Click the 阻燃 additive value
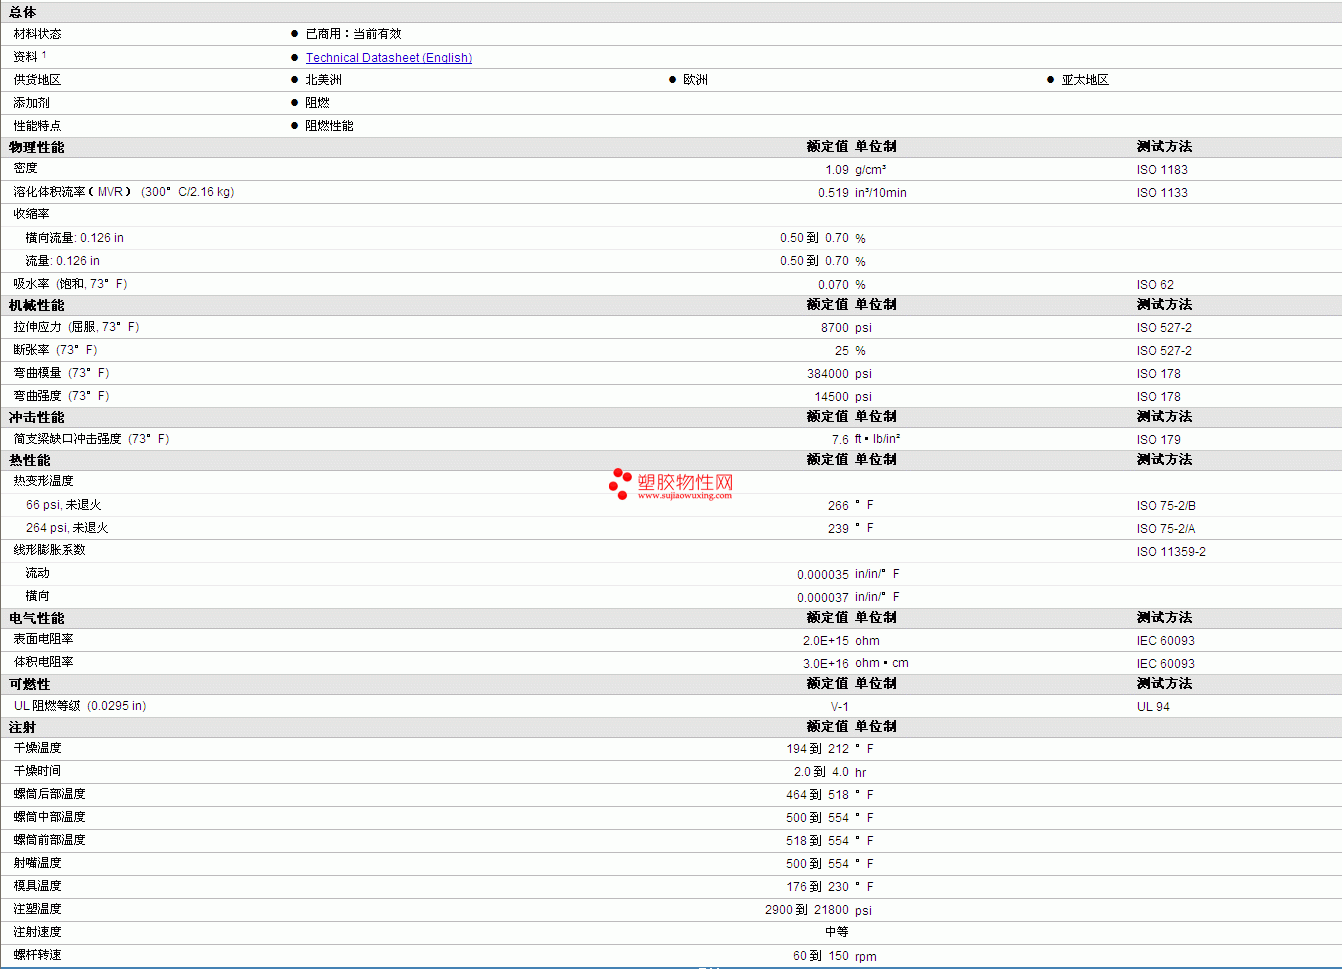Screen dimensions: 1342x969 317,103
